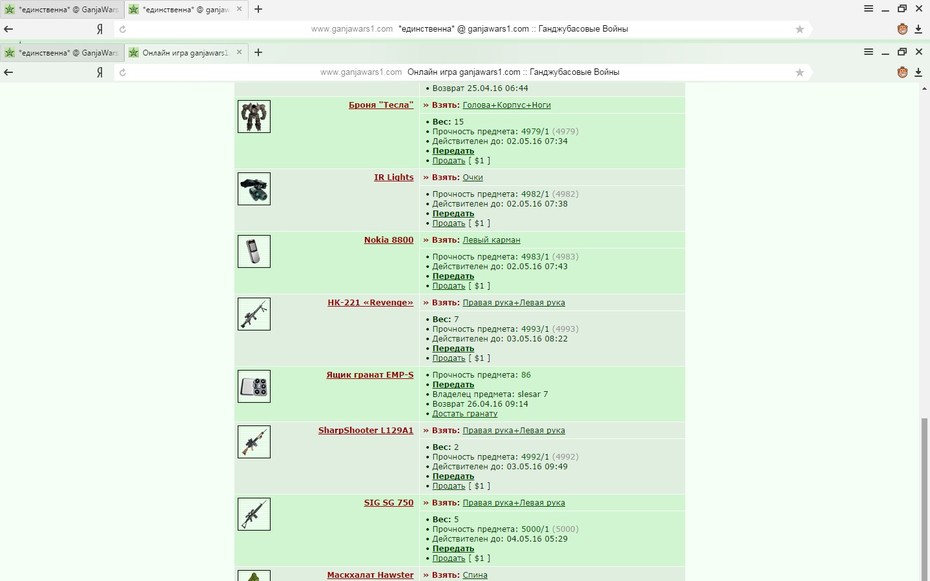
Task: Switch to second "единственна" tab, background window
Action: (186, 9)
